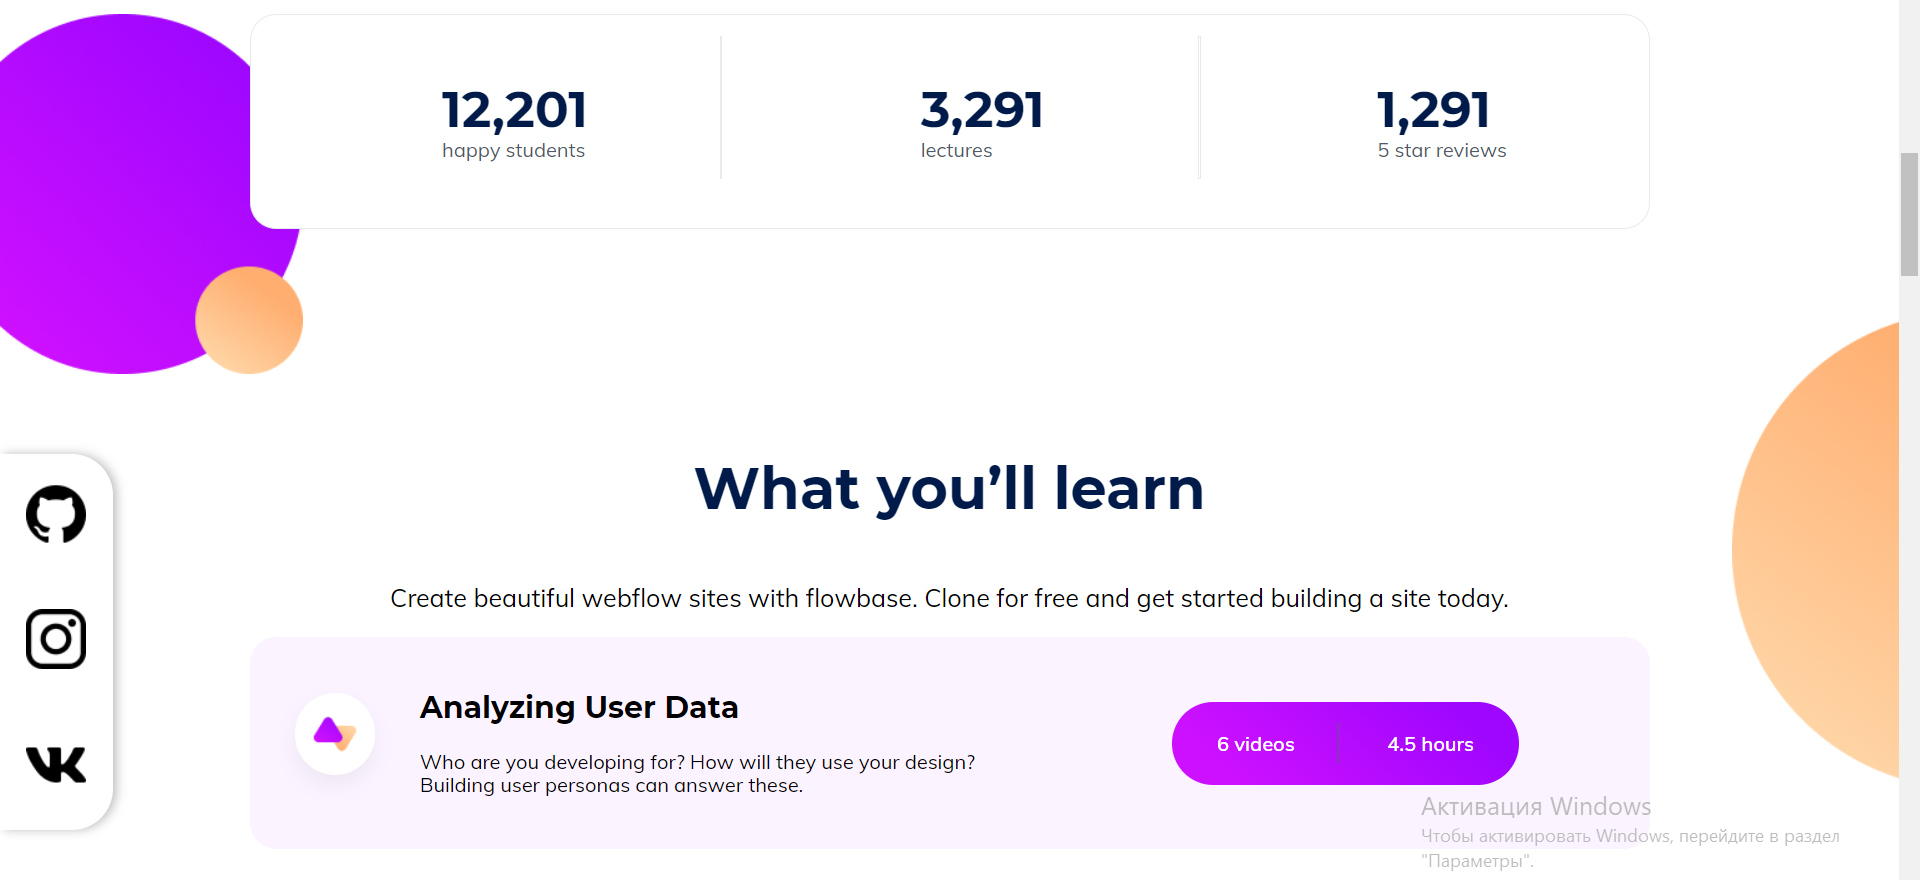Click the large orange circle at right
Image resolution: width=1920 pixels, height=880 pixels.
point(1816,550)
